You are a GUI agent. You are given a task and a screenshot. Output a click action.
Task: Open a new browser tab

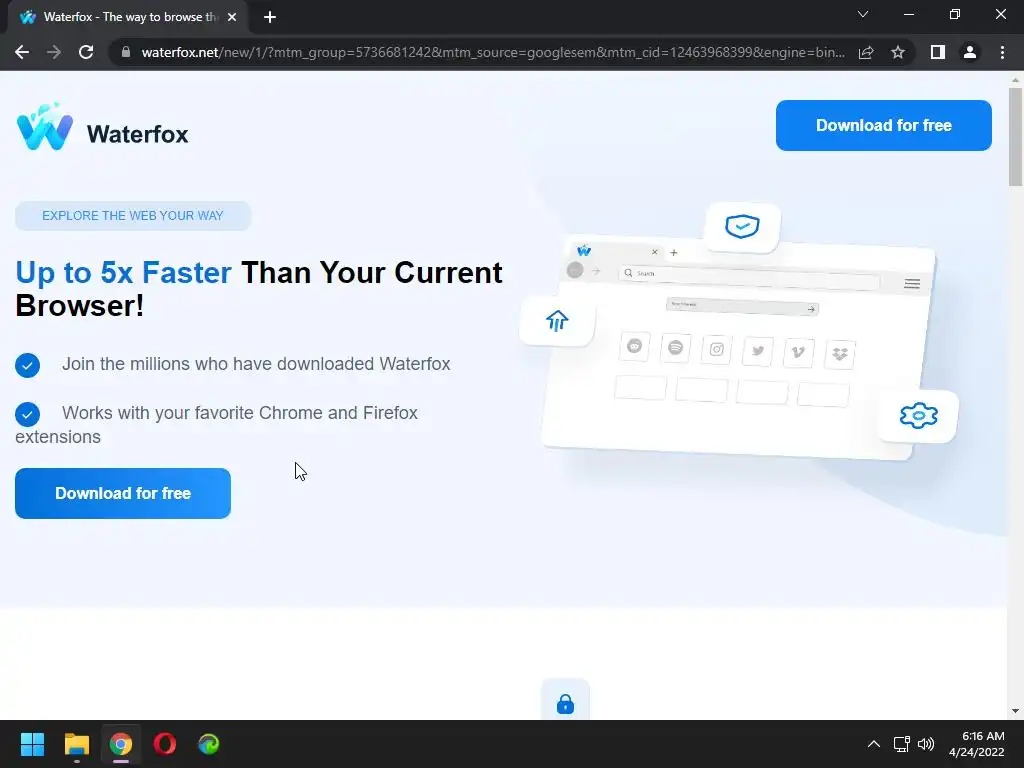point(270,18)
